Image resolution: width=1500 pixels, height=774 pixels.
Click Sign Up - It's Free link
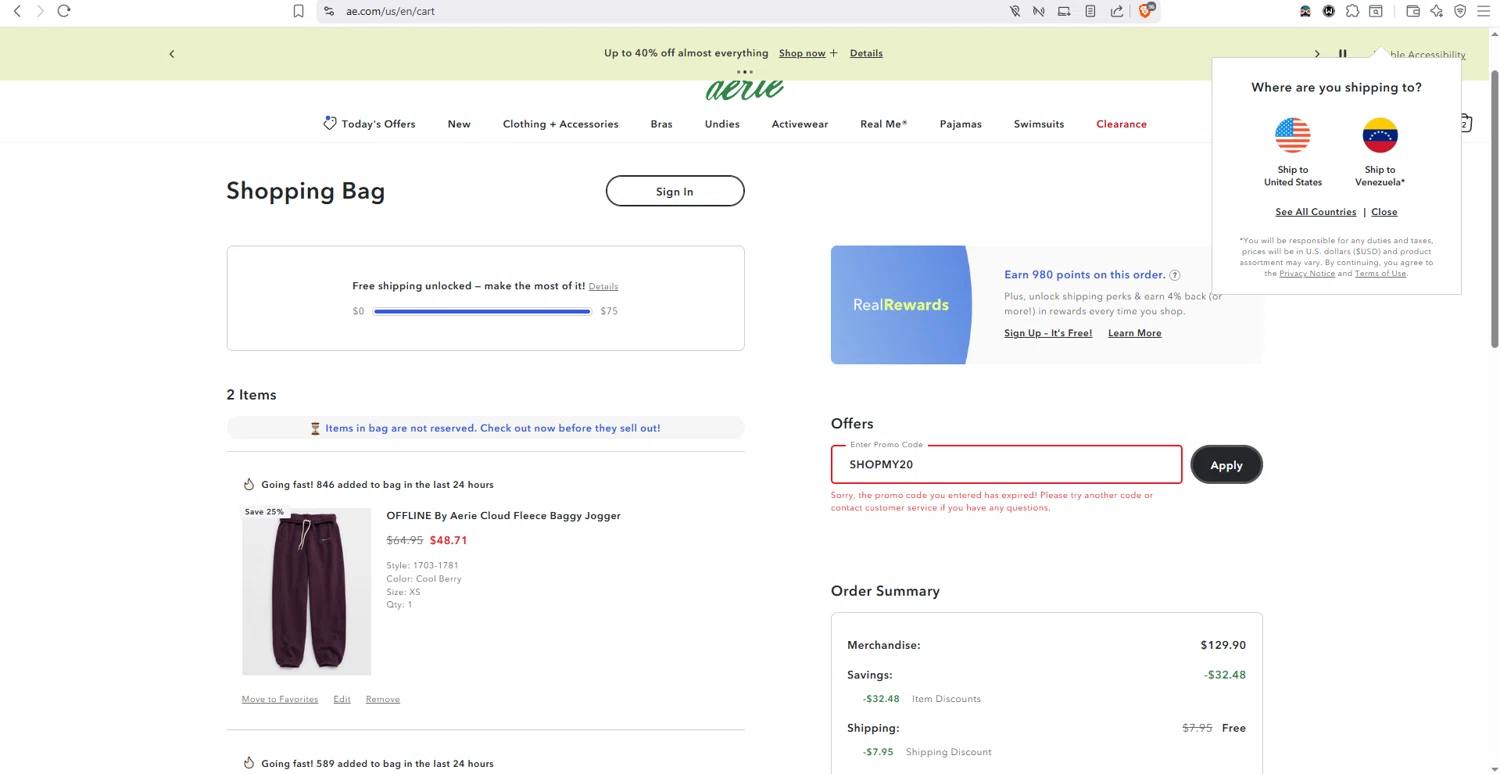(1048, 333)
